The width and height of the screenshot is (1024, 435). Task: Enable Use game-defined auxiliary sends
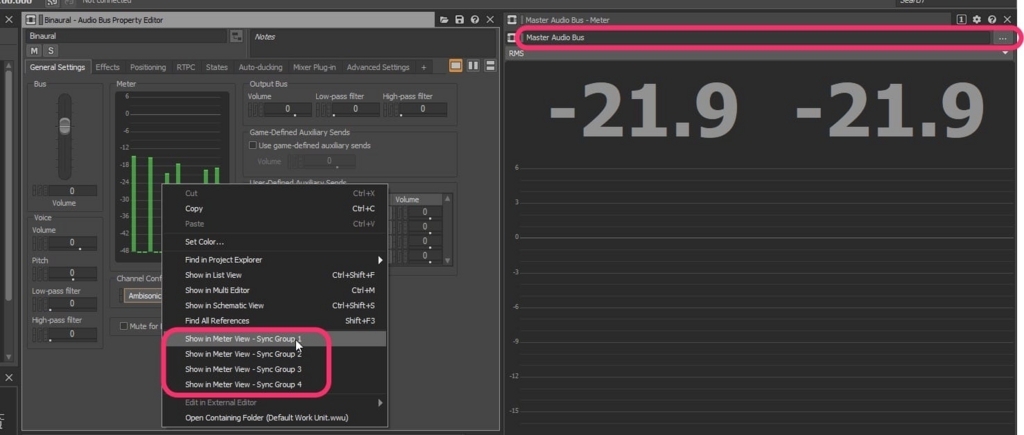[253, 146]
